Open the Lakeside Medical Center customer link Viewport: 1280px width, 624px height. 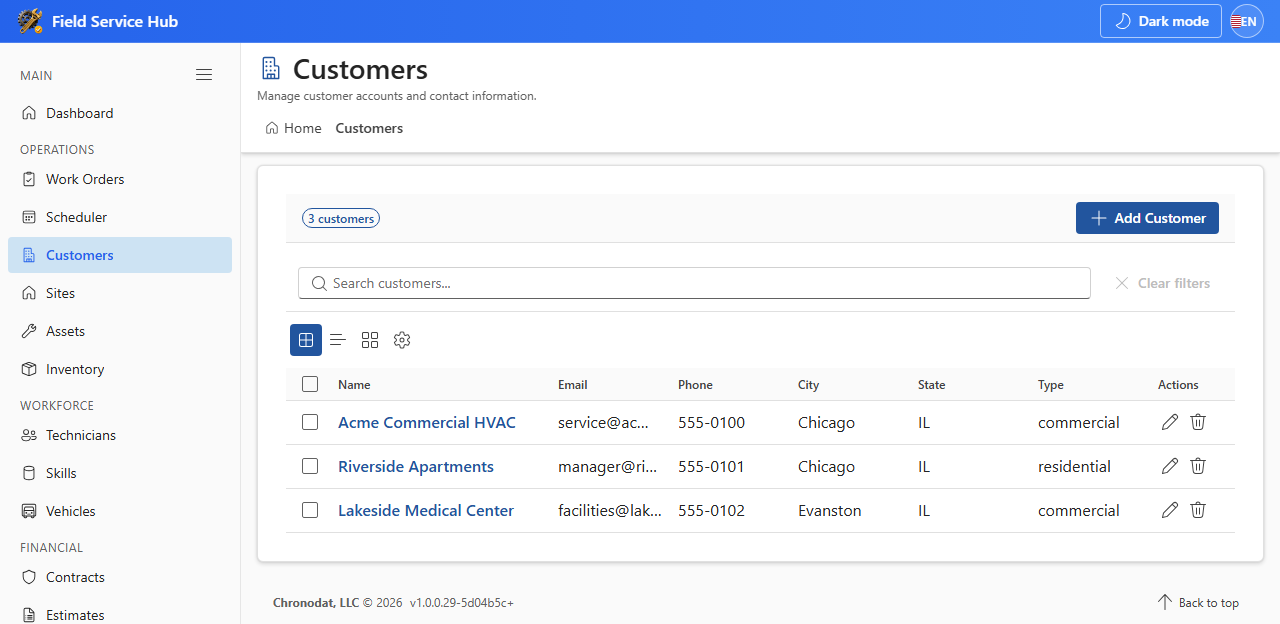(x=426, y=510)
